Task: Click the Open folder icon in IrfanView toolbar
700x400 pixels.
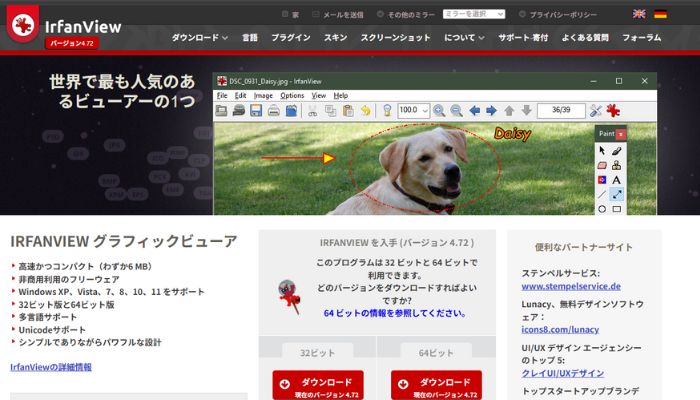Action: [221, 110]
